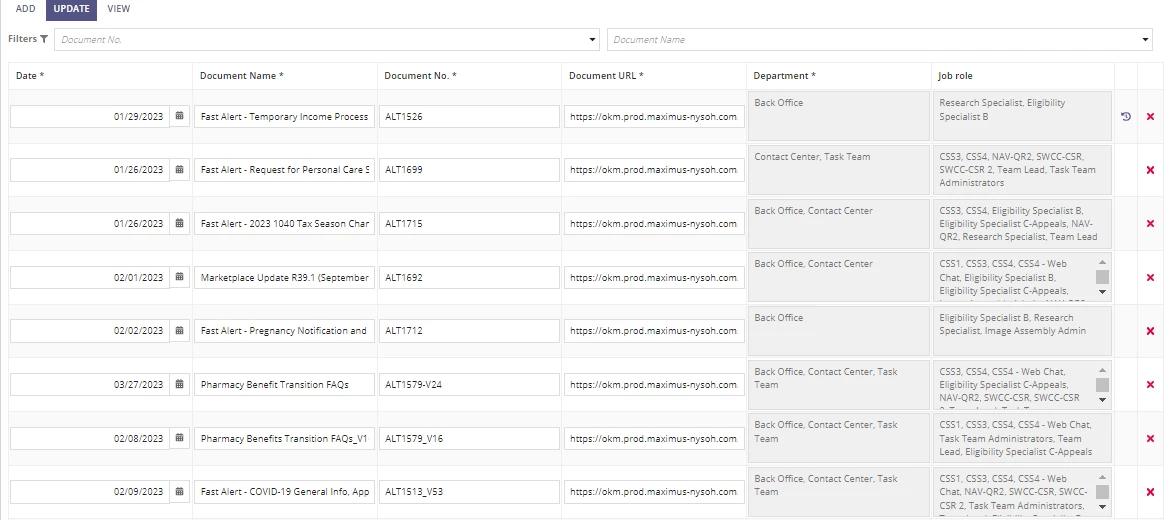Click the ALT1526 document number field

(469, 117)
